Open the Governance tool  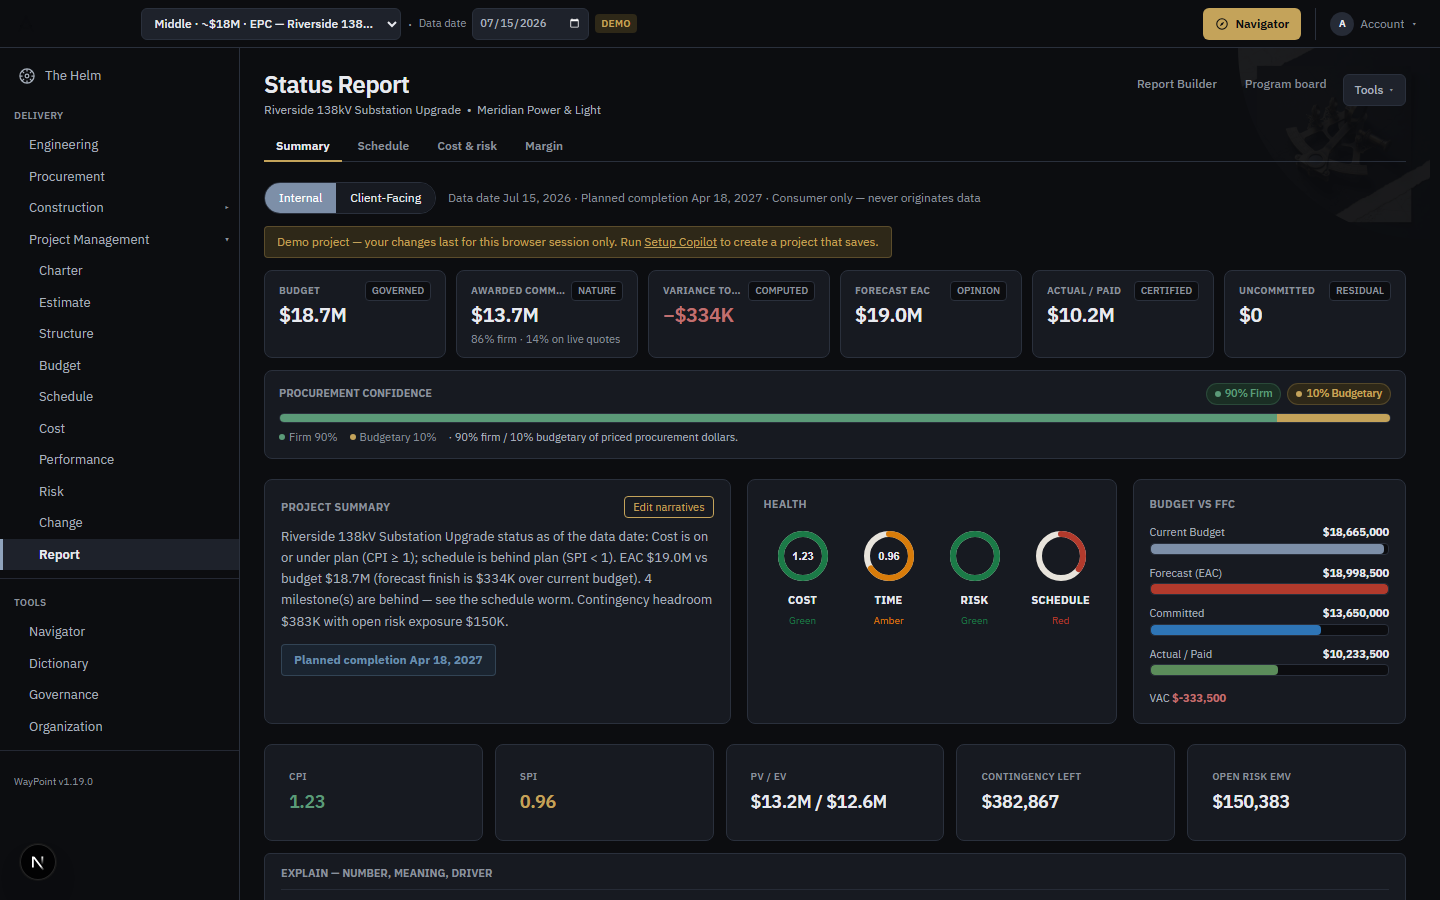point(64,695)
